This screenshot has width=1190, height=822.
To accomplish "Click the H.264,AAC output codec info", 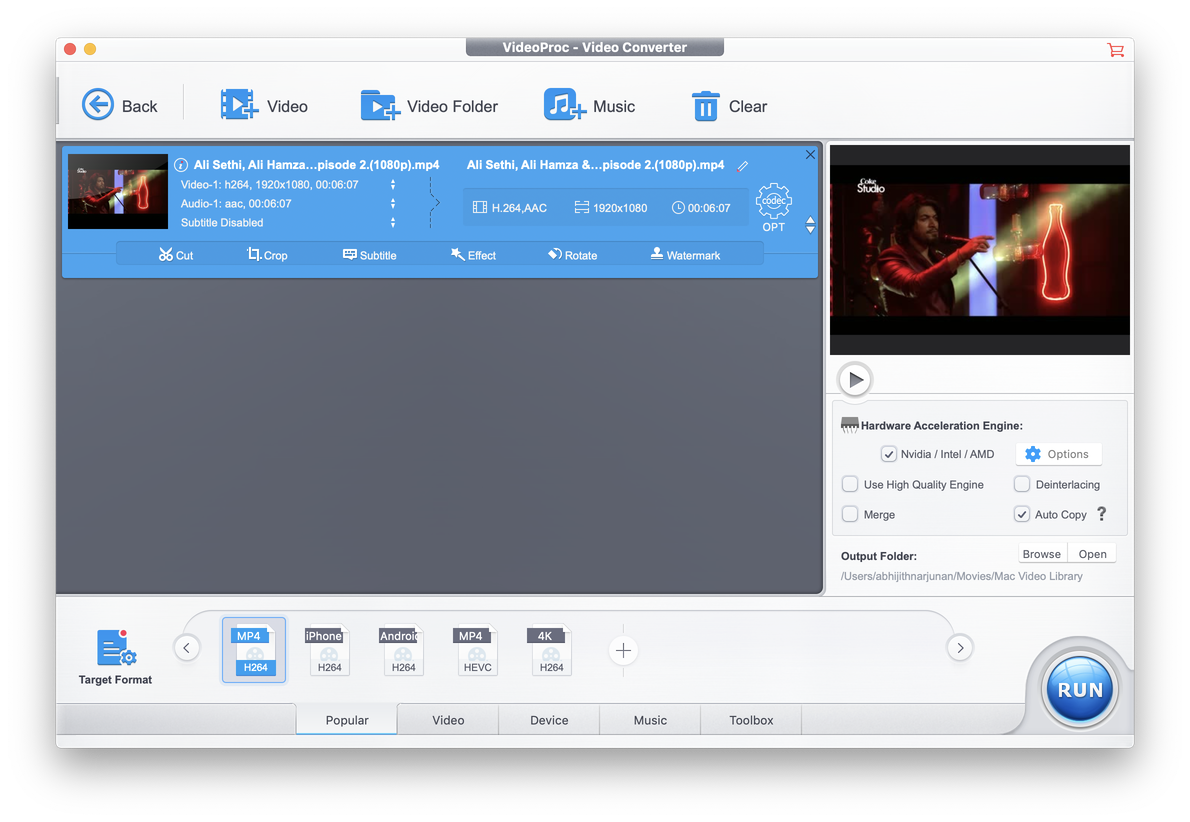I will pos(509,207).
